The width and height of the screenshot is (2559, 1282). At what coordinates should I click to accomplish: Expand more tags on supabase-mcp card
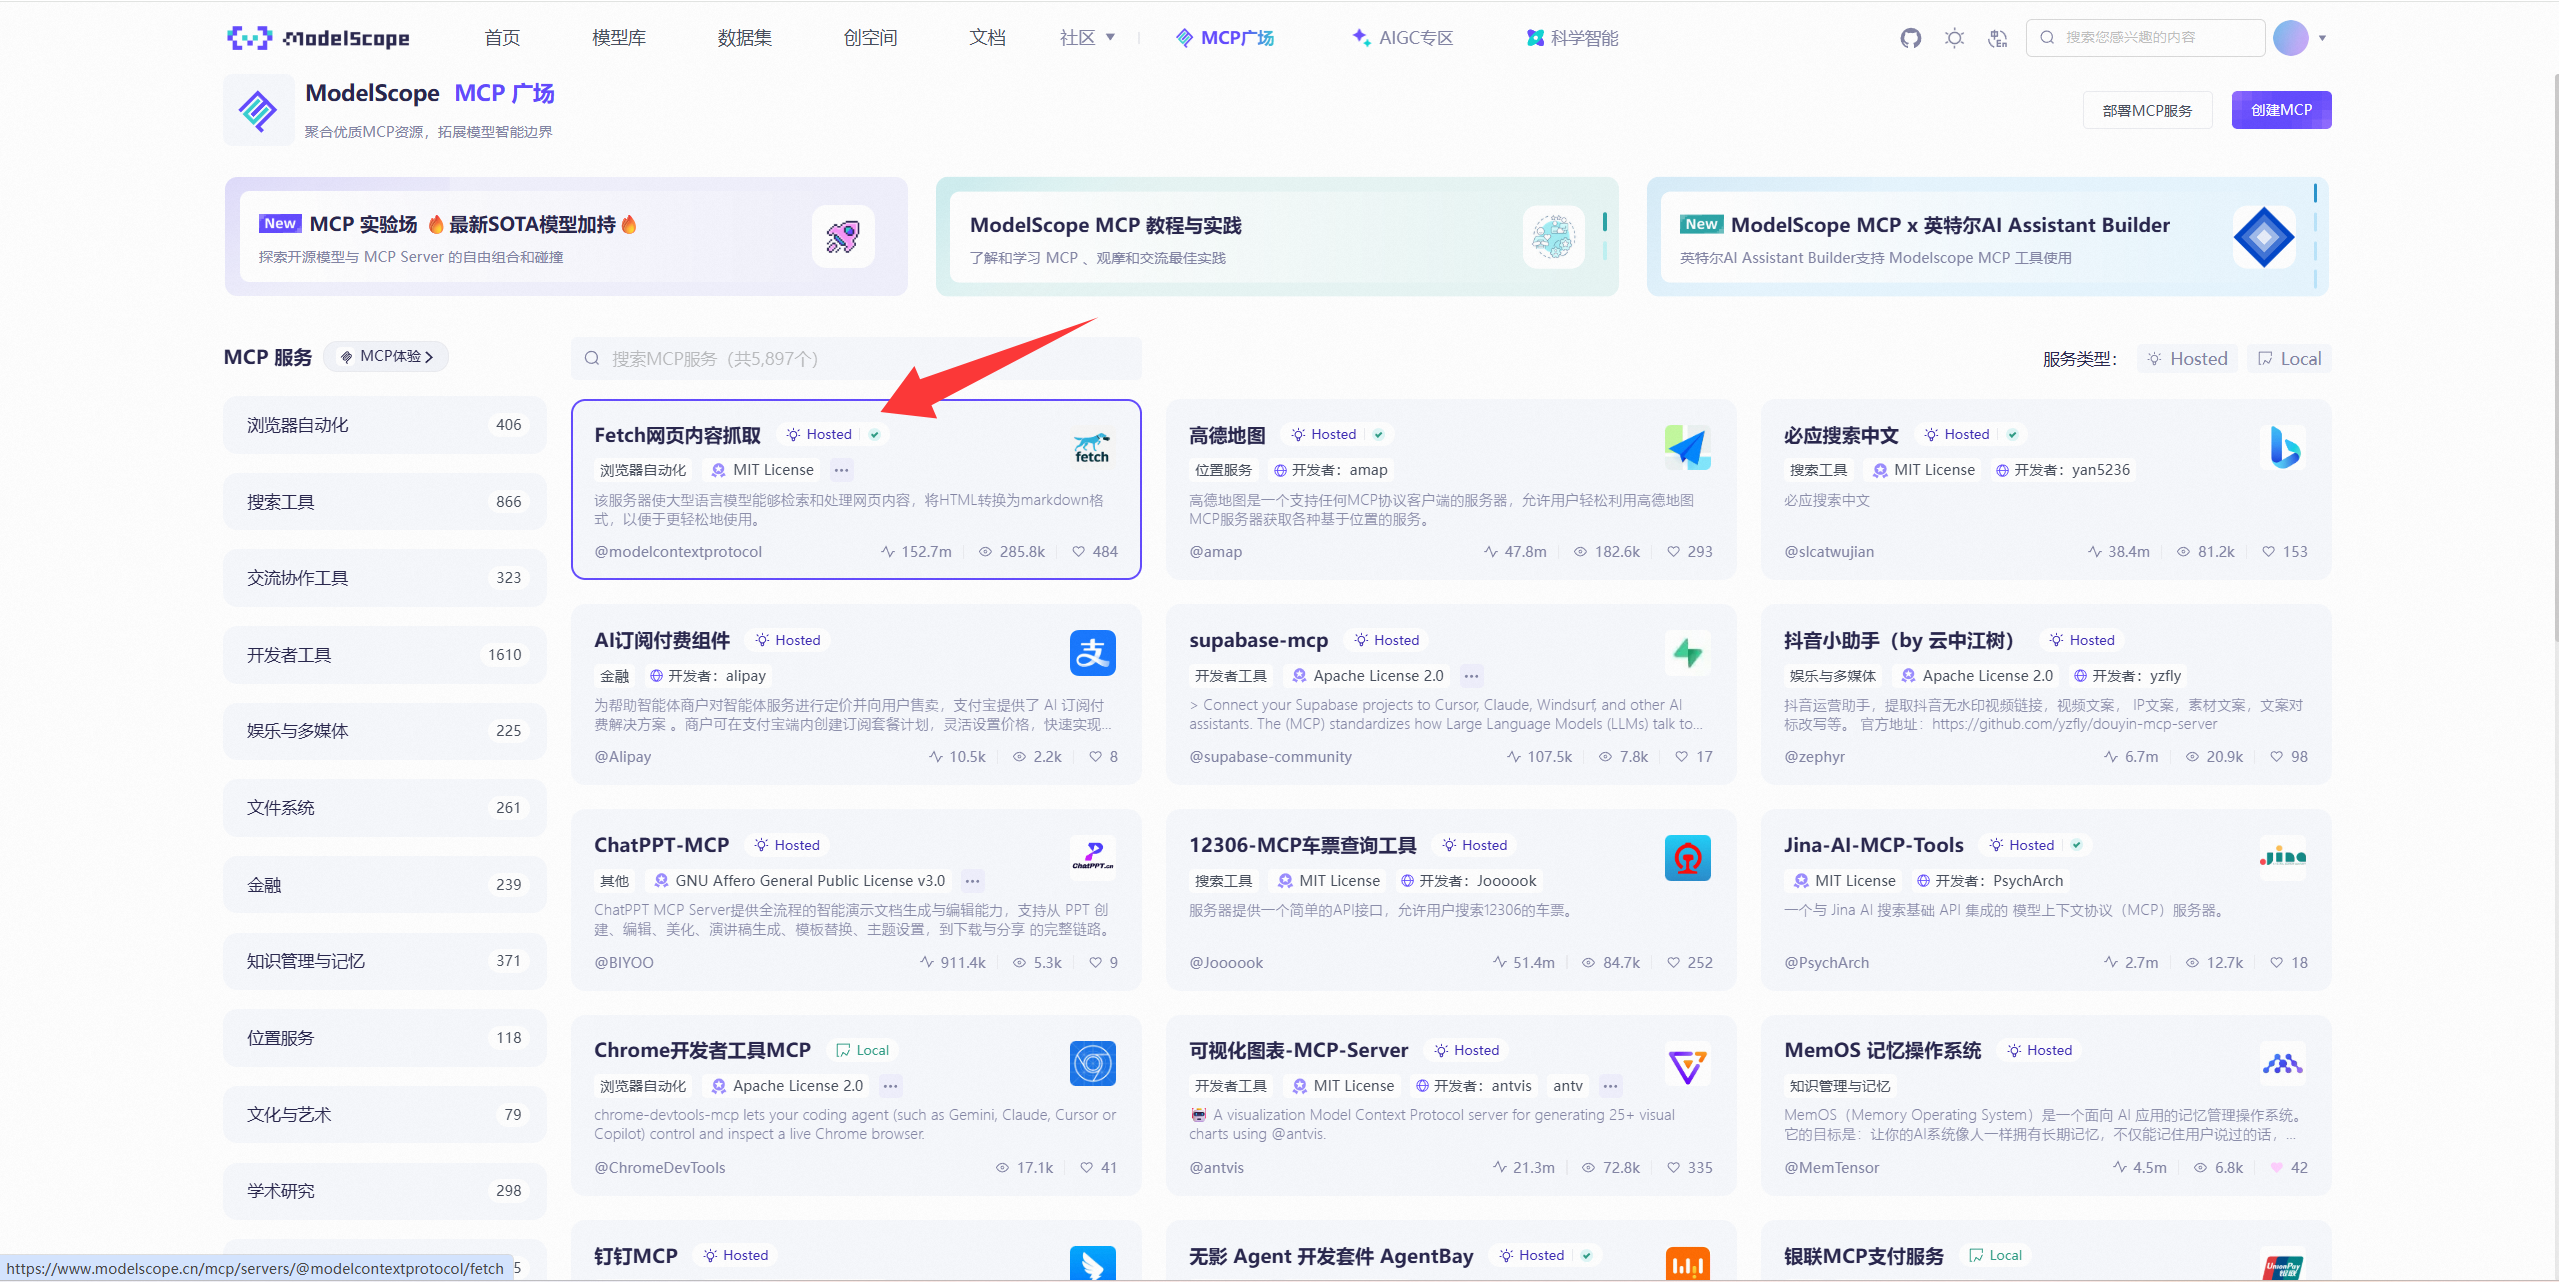point(1471,676)
